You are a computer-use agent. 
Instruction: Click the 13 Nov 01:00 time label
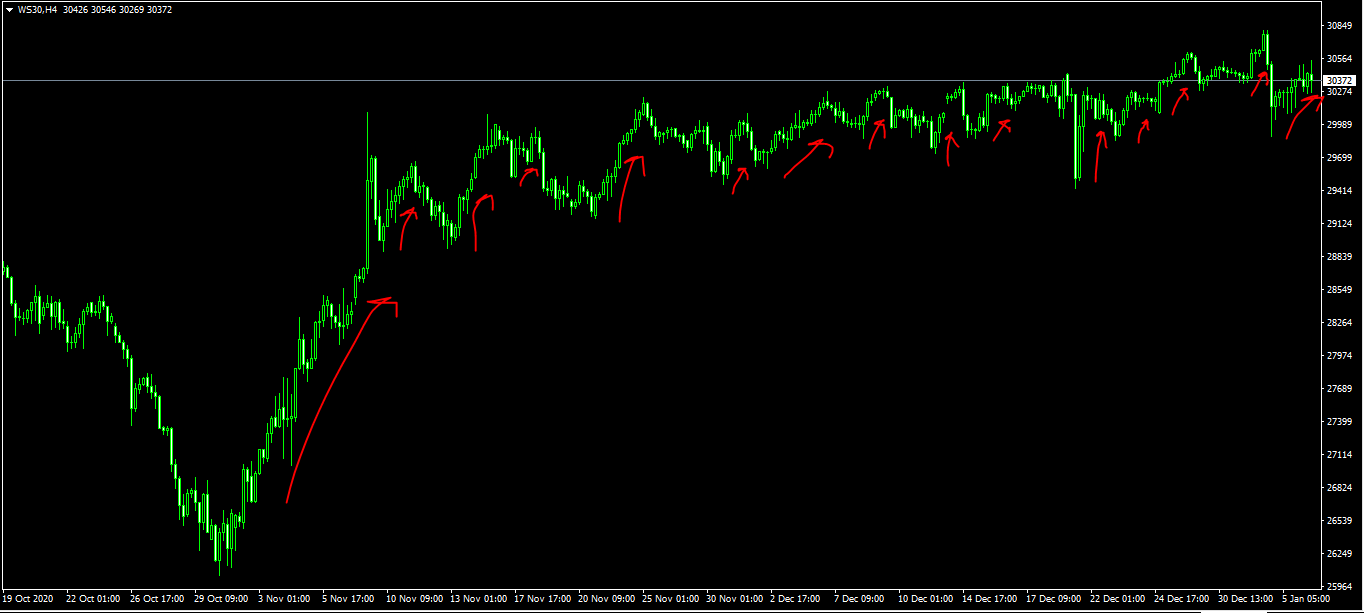coord(479,599)
